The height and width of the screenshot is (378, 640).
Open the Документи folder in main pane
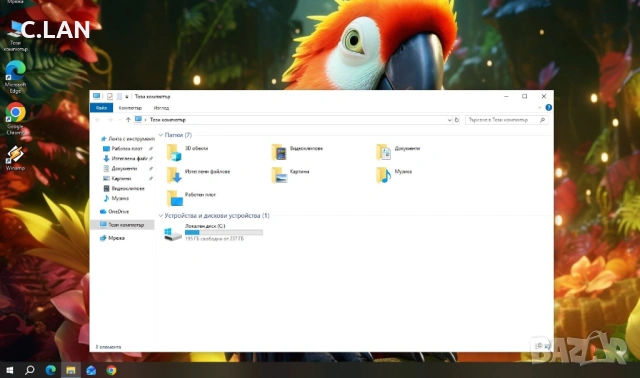398,152
